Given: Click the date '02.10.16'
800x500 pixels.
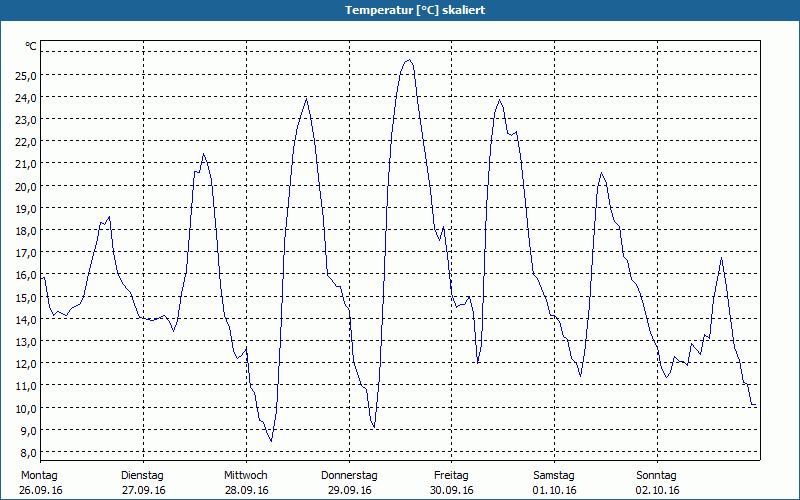Looking at the screenshot, I should point(658,490).
